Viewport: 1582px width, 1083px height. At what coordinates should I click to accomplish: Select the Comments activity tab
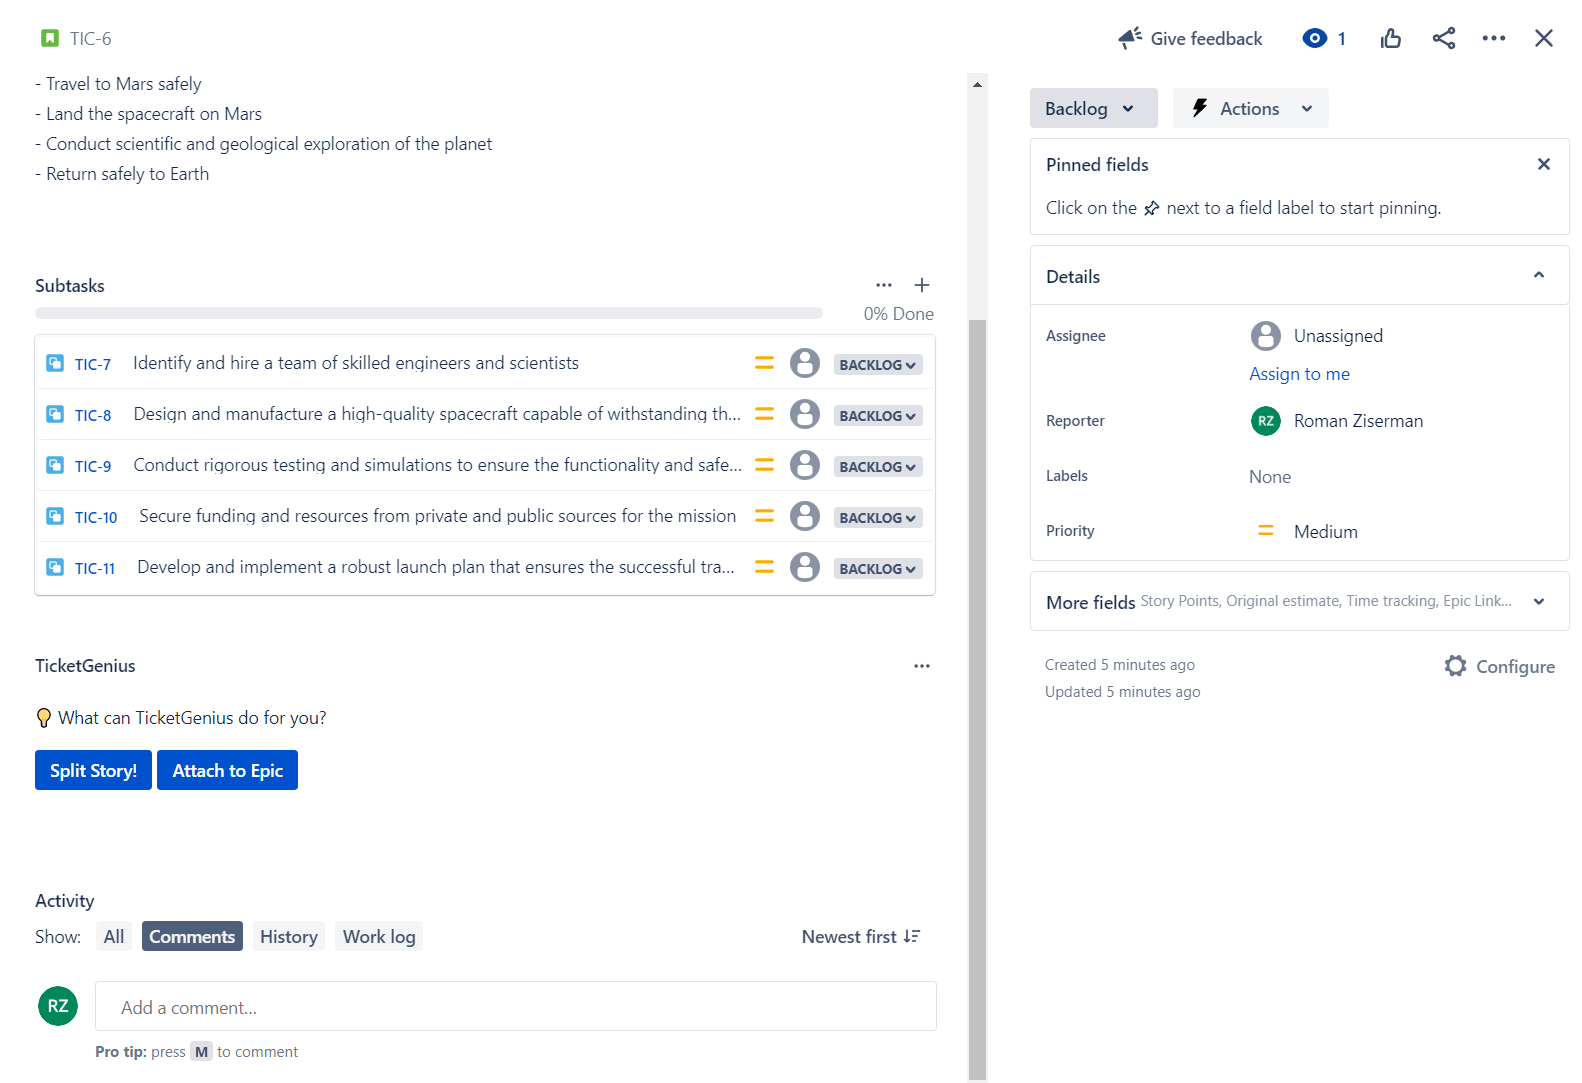[x=192, y=936]
